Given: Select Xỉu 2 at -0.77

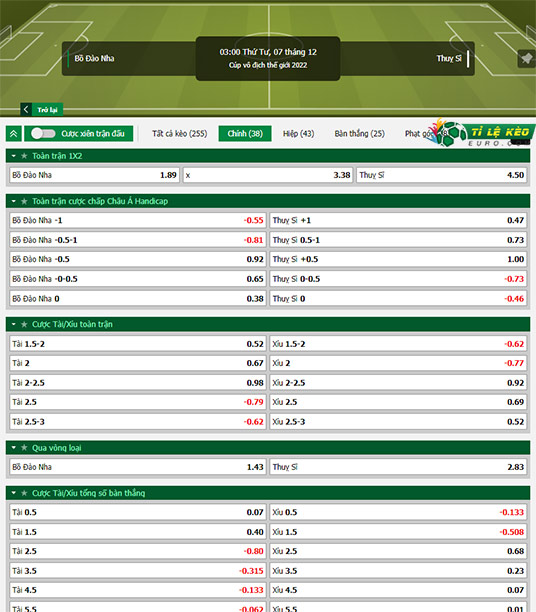Looking at the screenshot, I should (x=398, y=363).
